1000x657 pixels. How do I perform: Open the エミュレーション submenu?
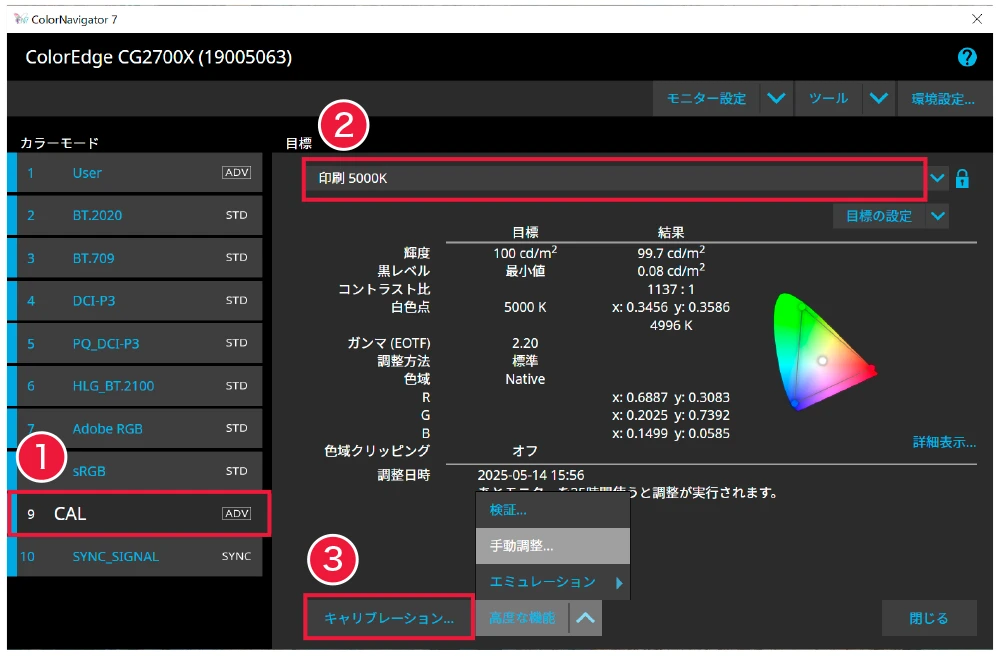click(x=553, y=582)
